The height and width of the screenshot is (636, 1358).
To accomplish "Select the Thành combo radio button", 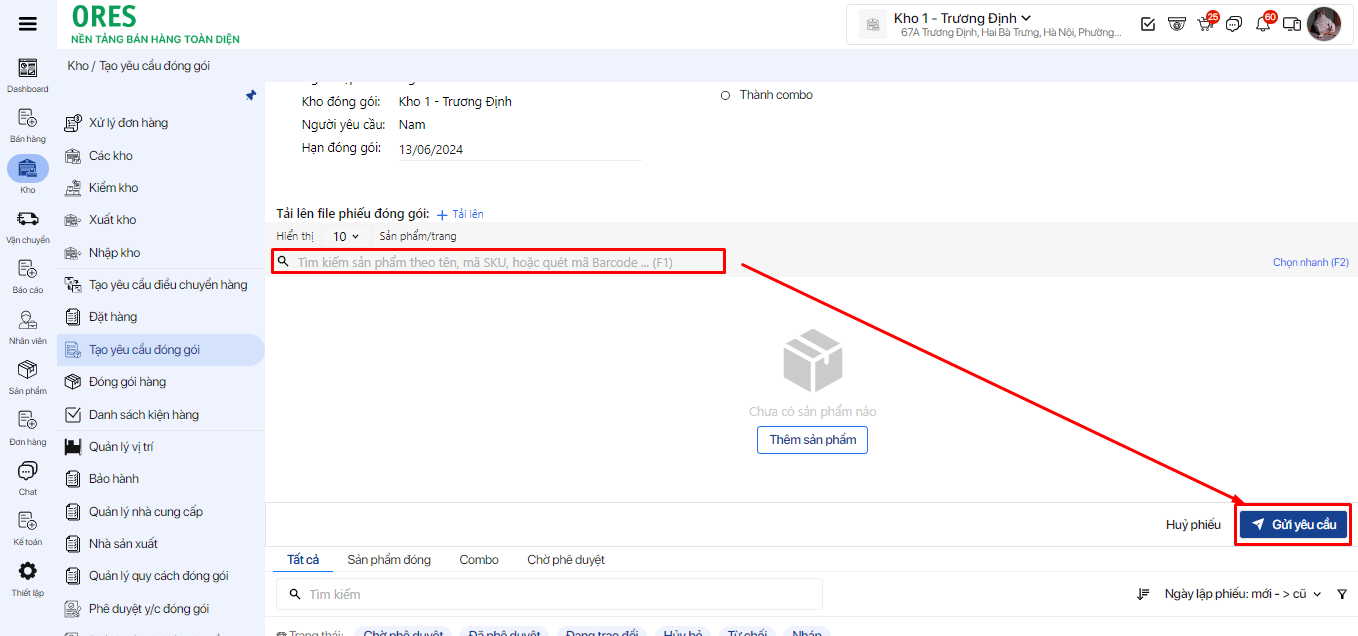I will (725, 96).
